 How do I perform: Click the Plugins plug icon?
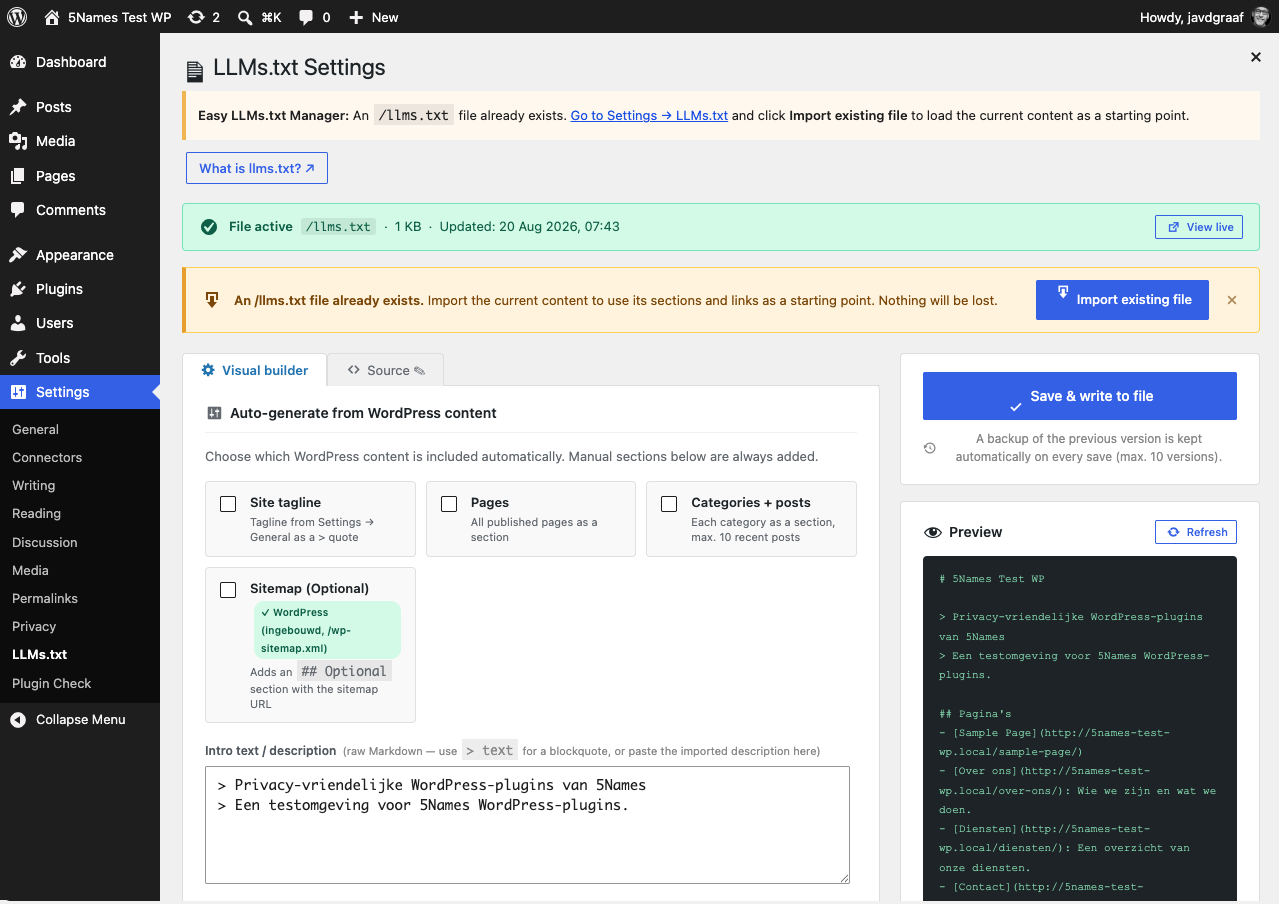[x=18, y=289]
